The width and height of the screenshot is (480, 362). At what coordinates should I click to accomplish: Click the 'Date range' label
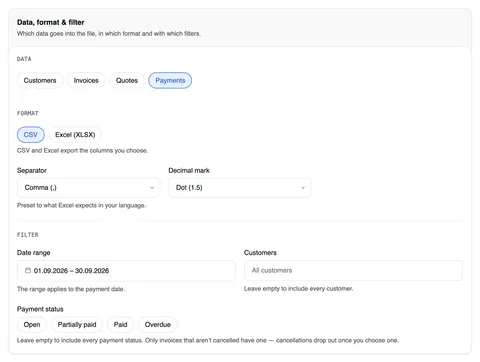point(34,253)
